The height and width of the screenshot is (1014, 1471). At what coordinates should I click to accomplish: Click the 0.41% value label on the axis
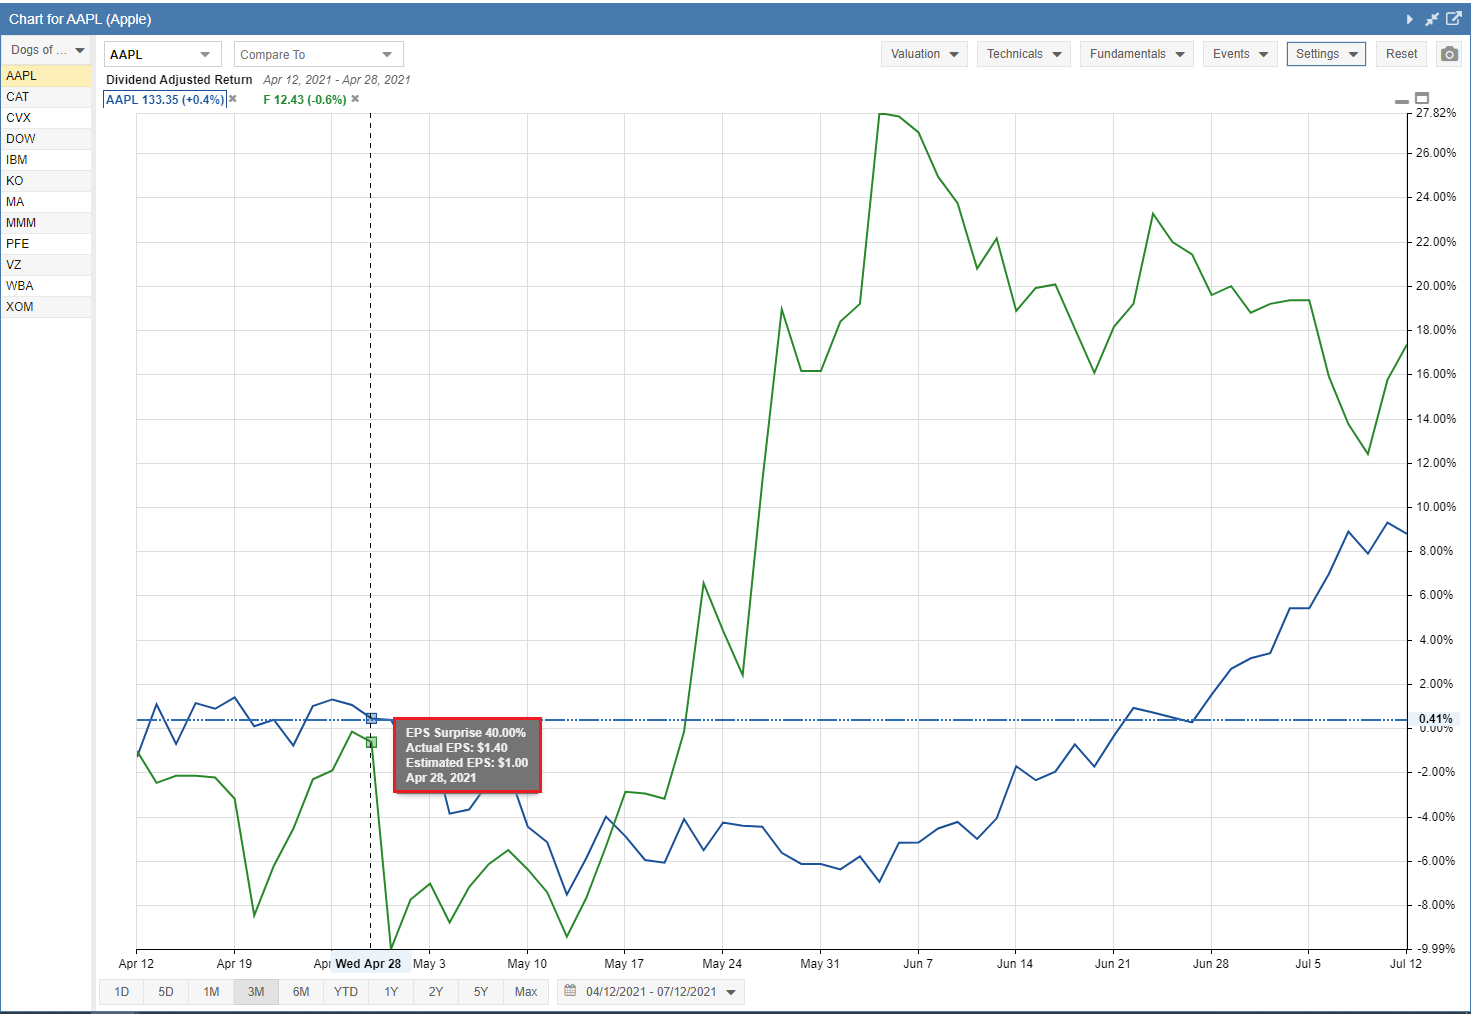pos(1436,719)
